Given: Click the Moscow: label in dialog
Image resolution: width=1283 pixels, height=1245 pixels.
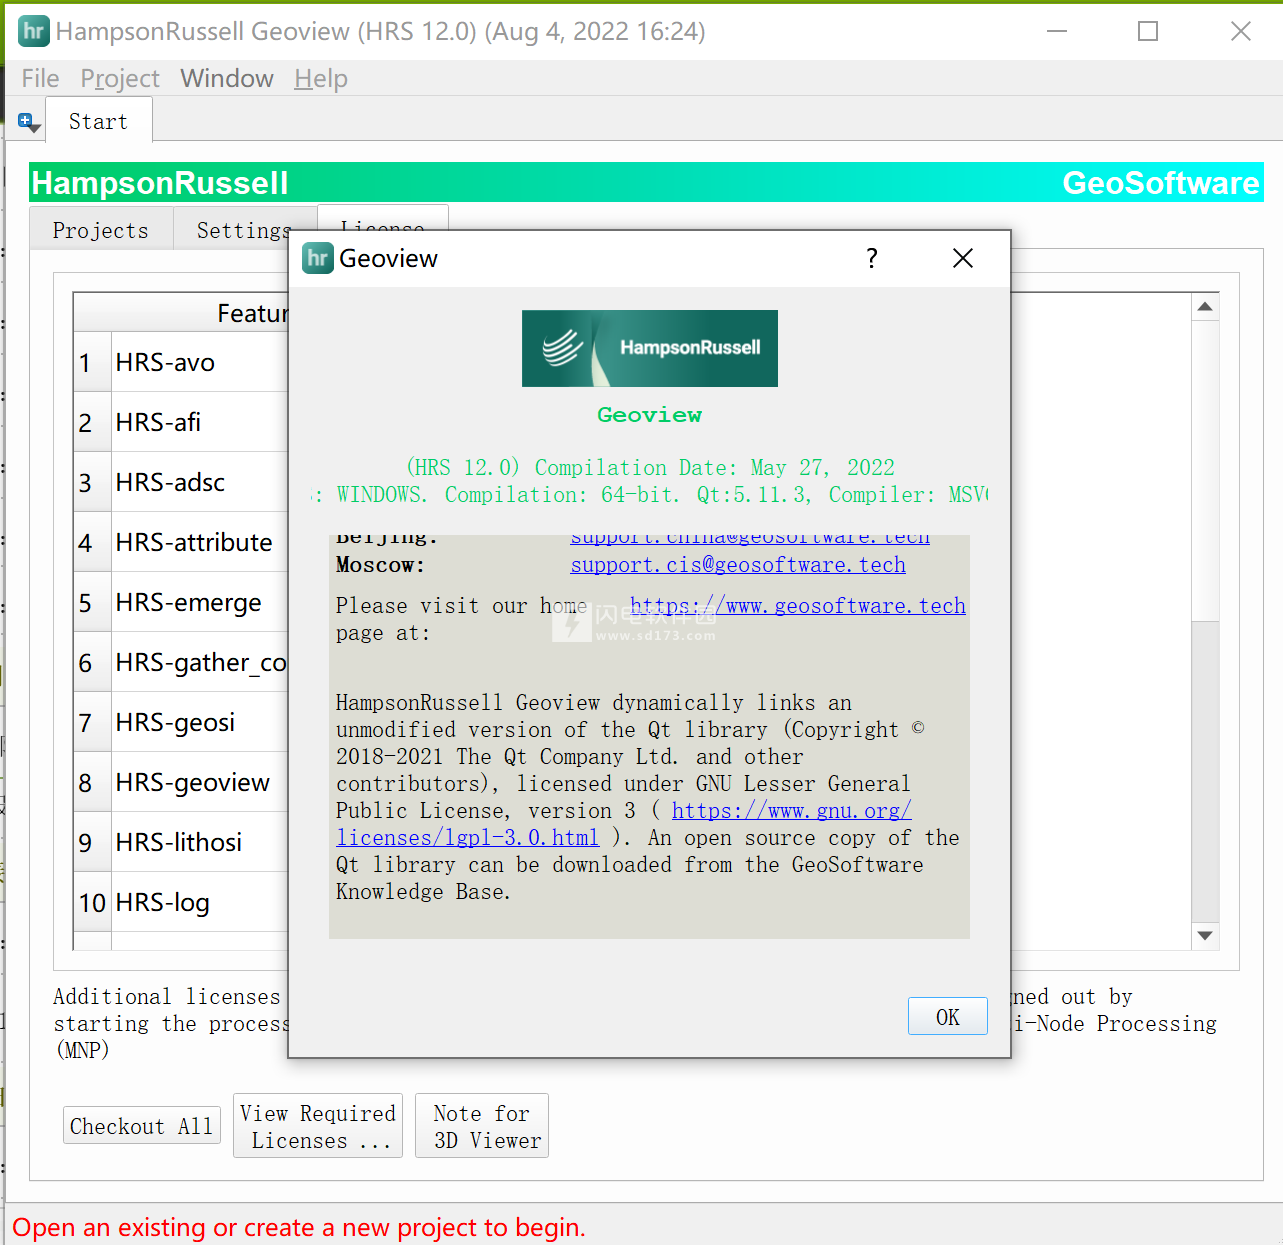Looking at the screenshot, I should click(380, 565).
